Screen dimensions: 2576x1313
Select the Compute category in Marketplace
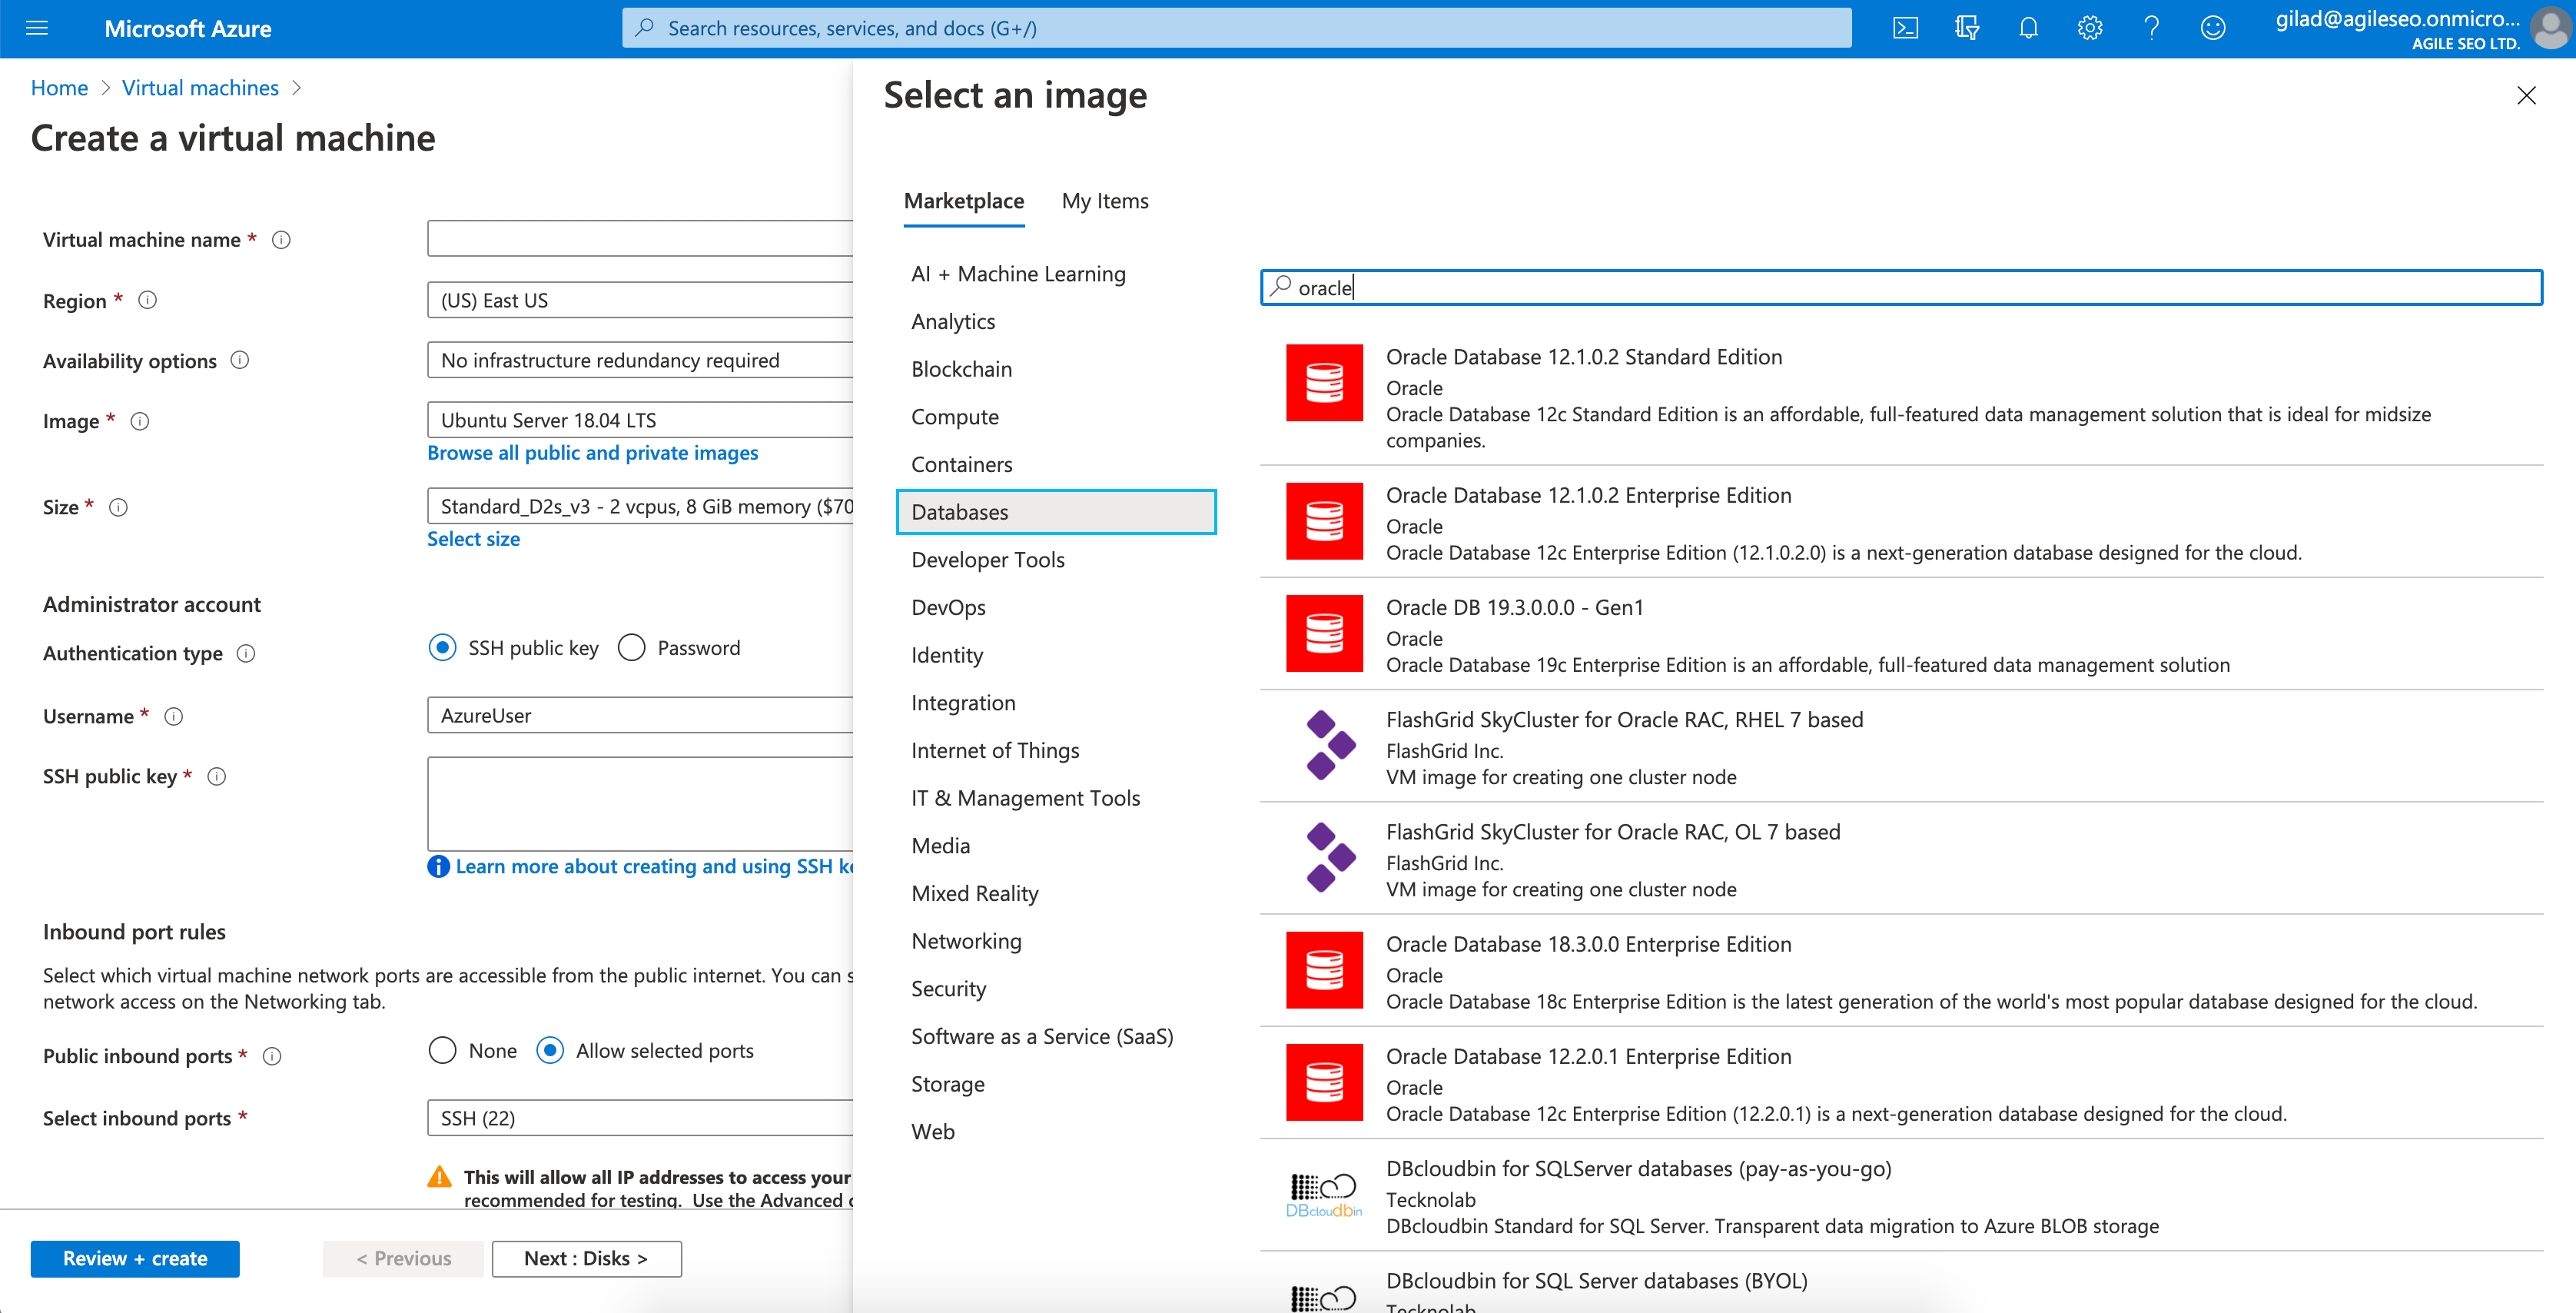[x=954, y=417]
